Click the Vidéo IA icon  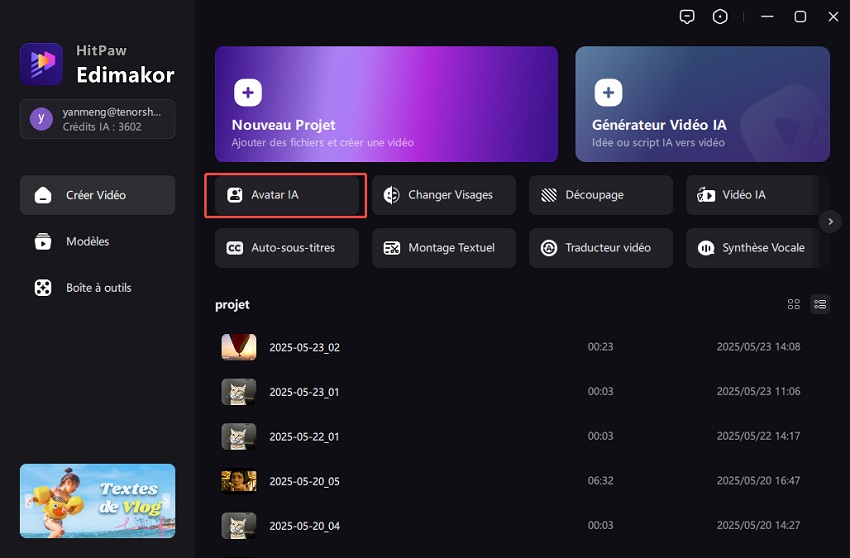tap(706, 195)
